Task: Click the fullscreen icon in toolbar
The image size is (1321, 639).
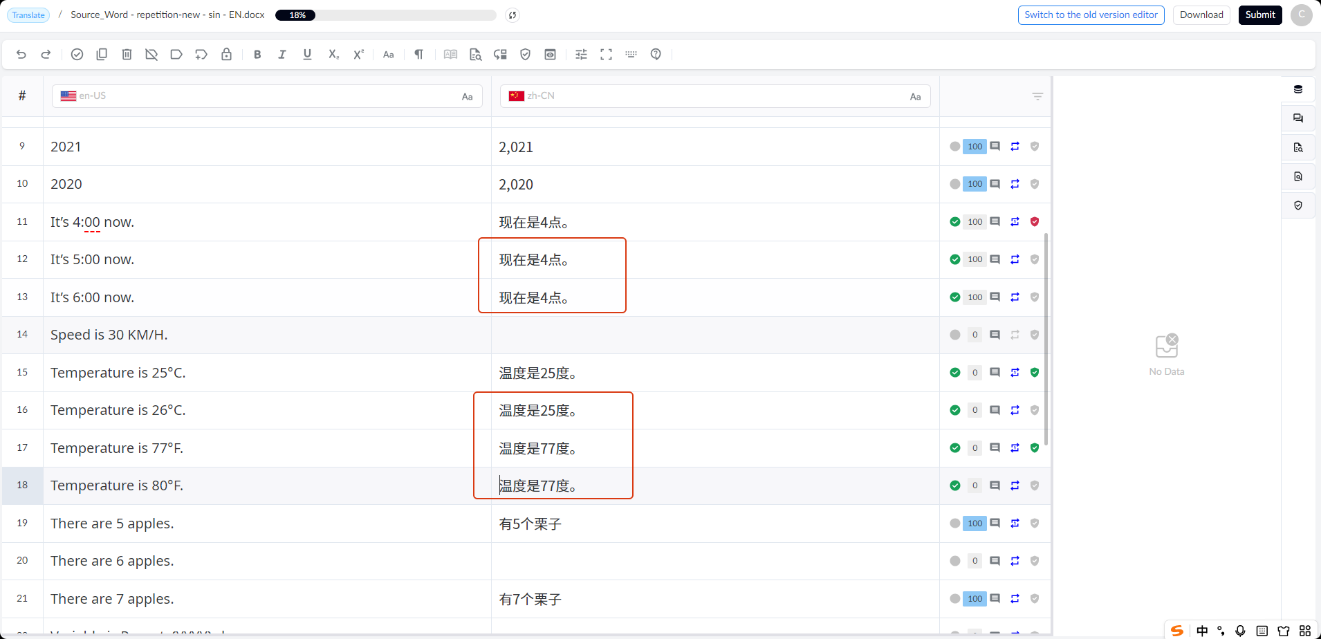Action: [606, 54]
